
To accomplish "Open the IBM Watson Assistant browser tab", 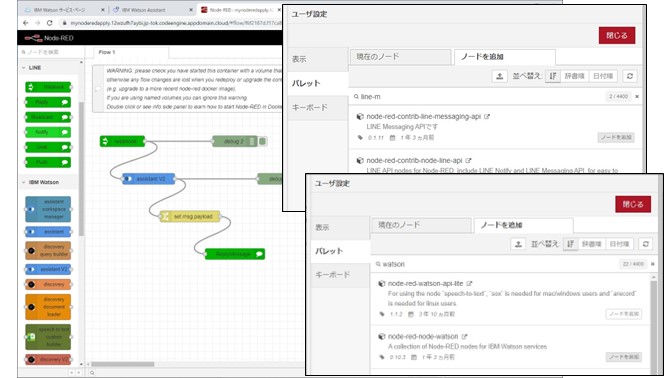I will [x=153, y=9].
